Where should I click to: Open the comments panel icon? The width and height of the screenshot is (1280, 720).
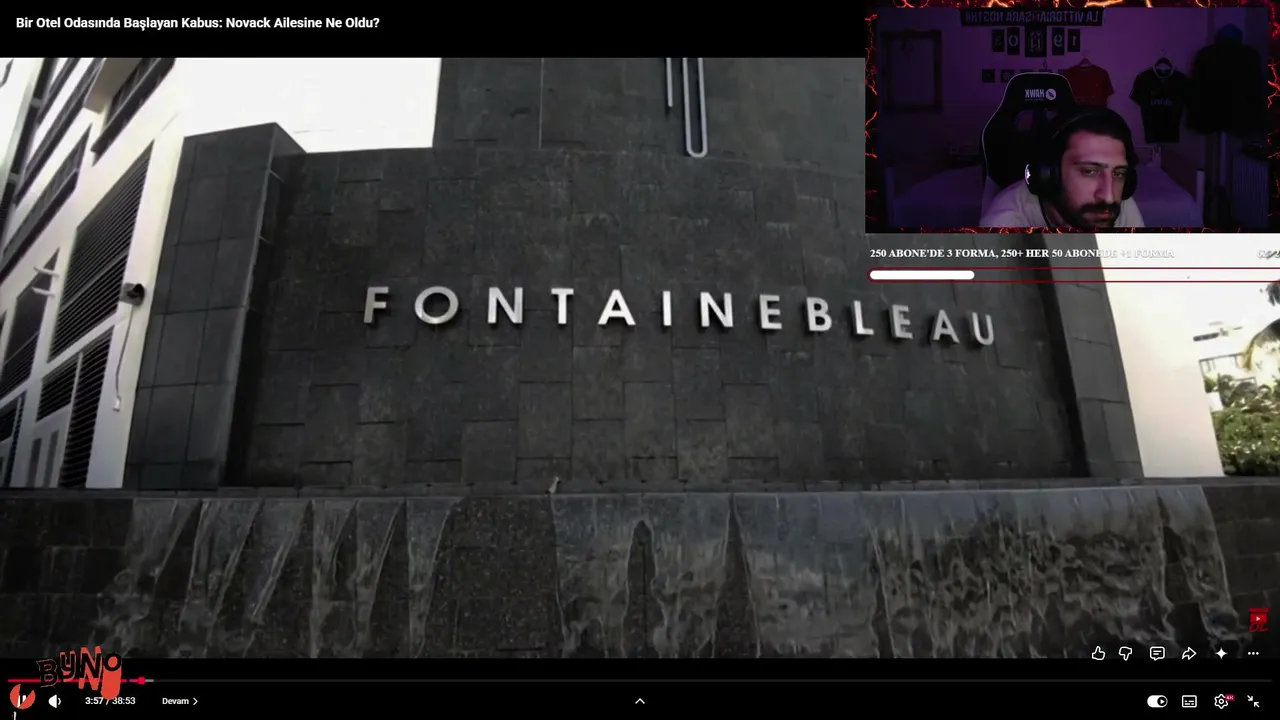click(1157, 653)
